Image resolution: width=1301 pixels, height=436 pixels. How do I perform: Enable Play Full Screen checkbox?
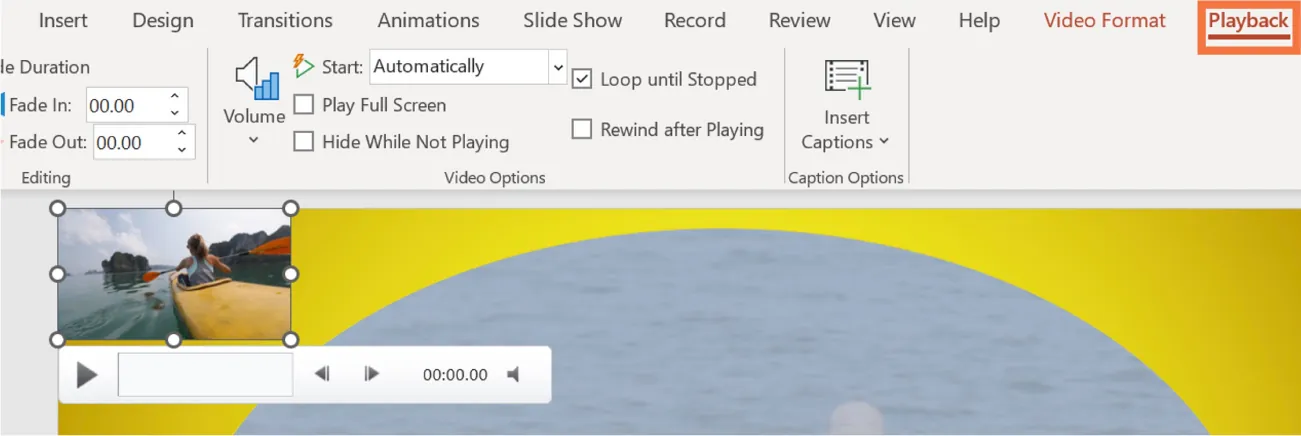304,105
